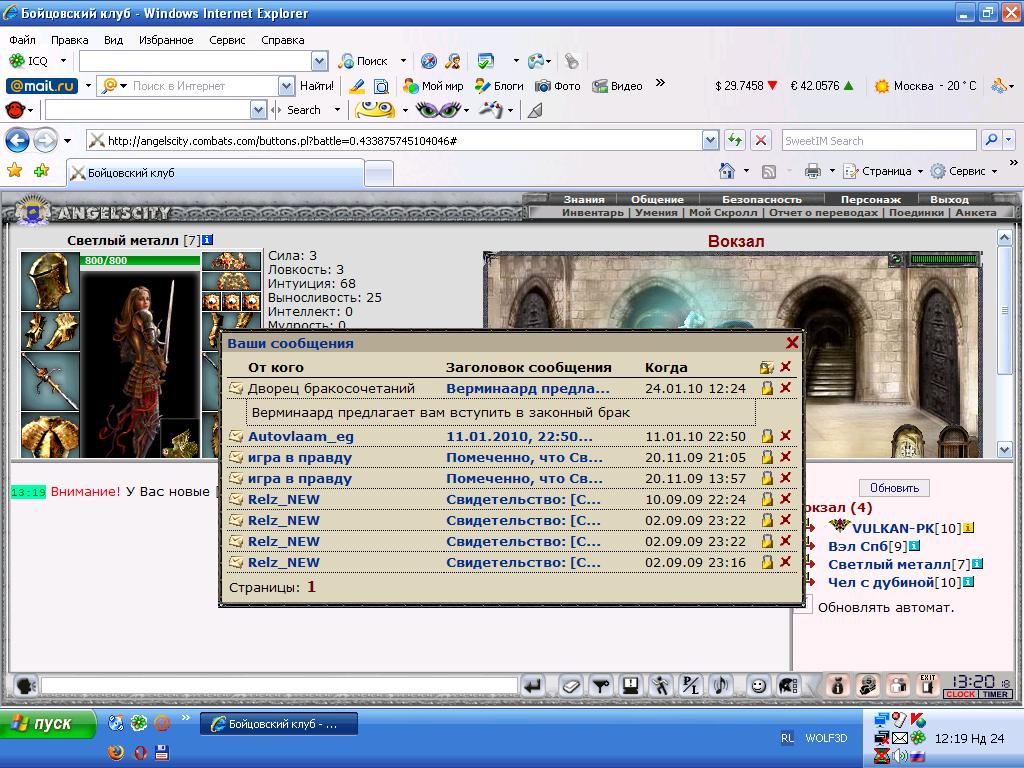Toggle the CLOCK mode button
Image resolution: width=1024 pixels, height=768 pixels.
pyautogui.click(x=960, y=694)
